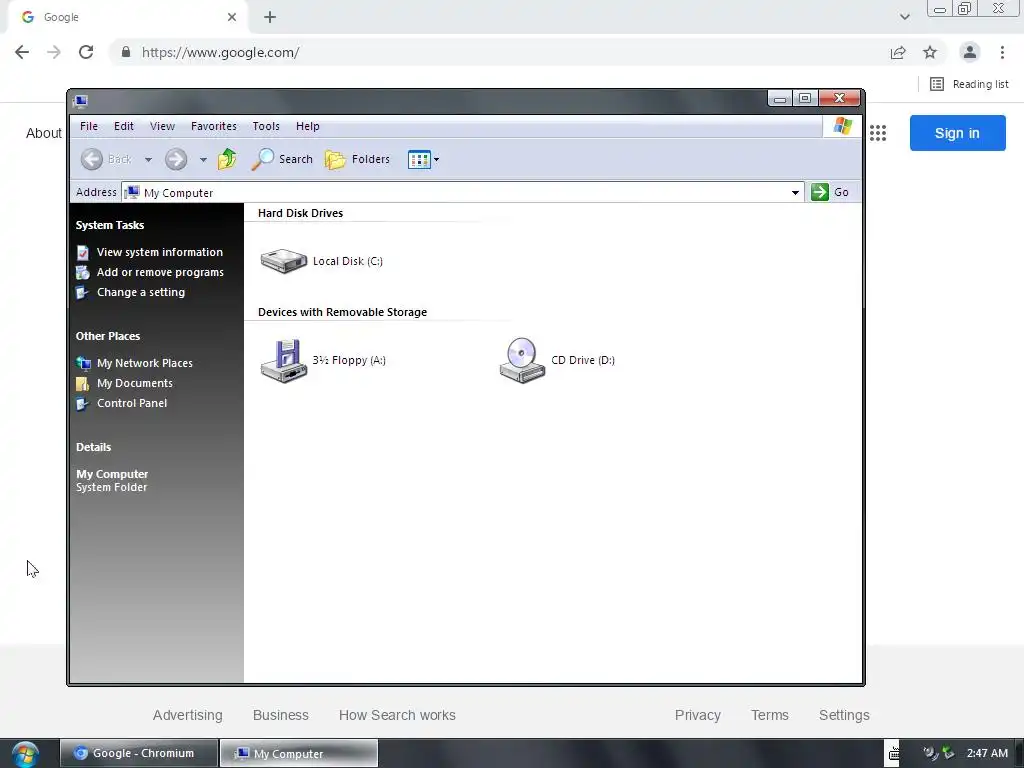This screenshot has height=768, width=1024.
Task: Click the Advertising footer link
Action: coord(187,715)
